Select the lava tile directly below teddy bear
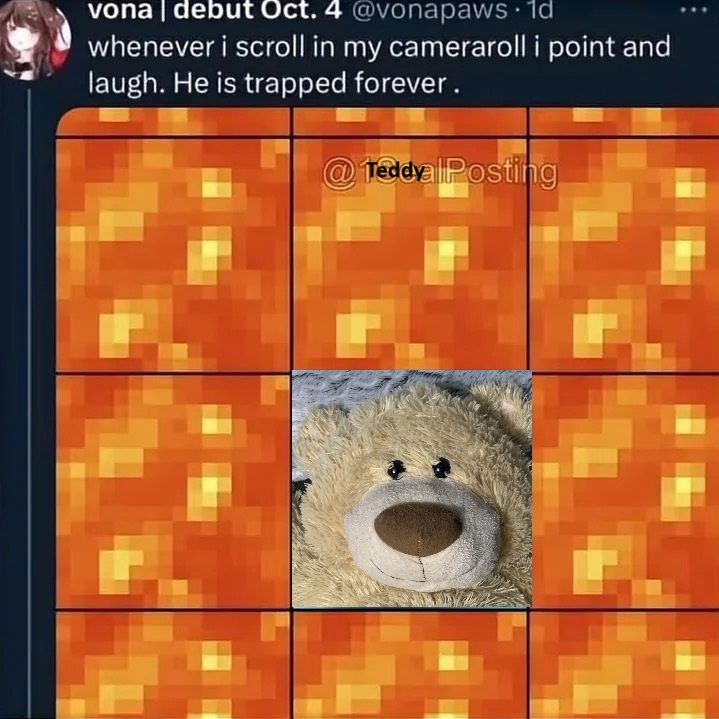719x719 pixels. 410,665
